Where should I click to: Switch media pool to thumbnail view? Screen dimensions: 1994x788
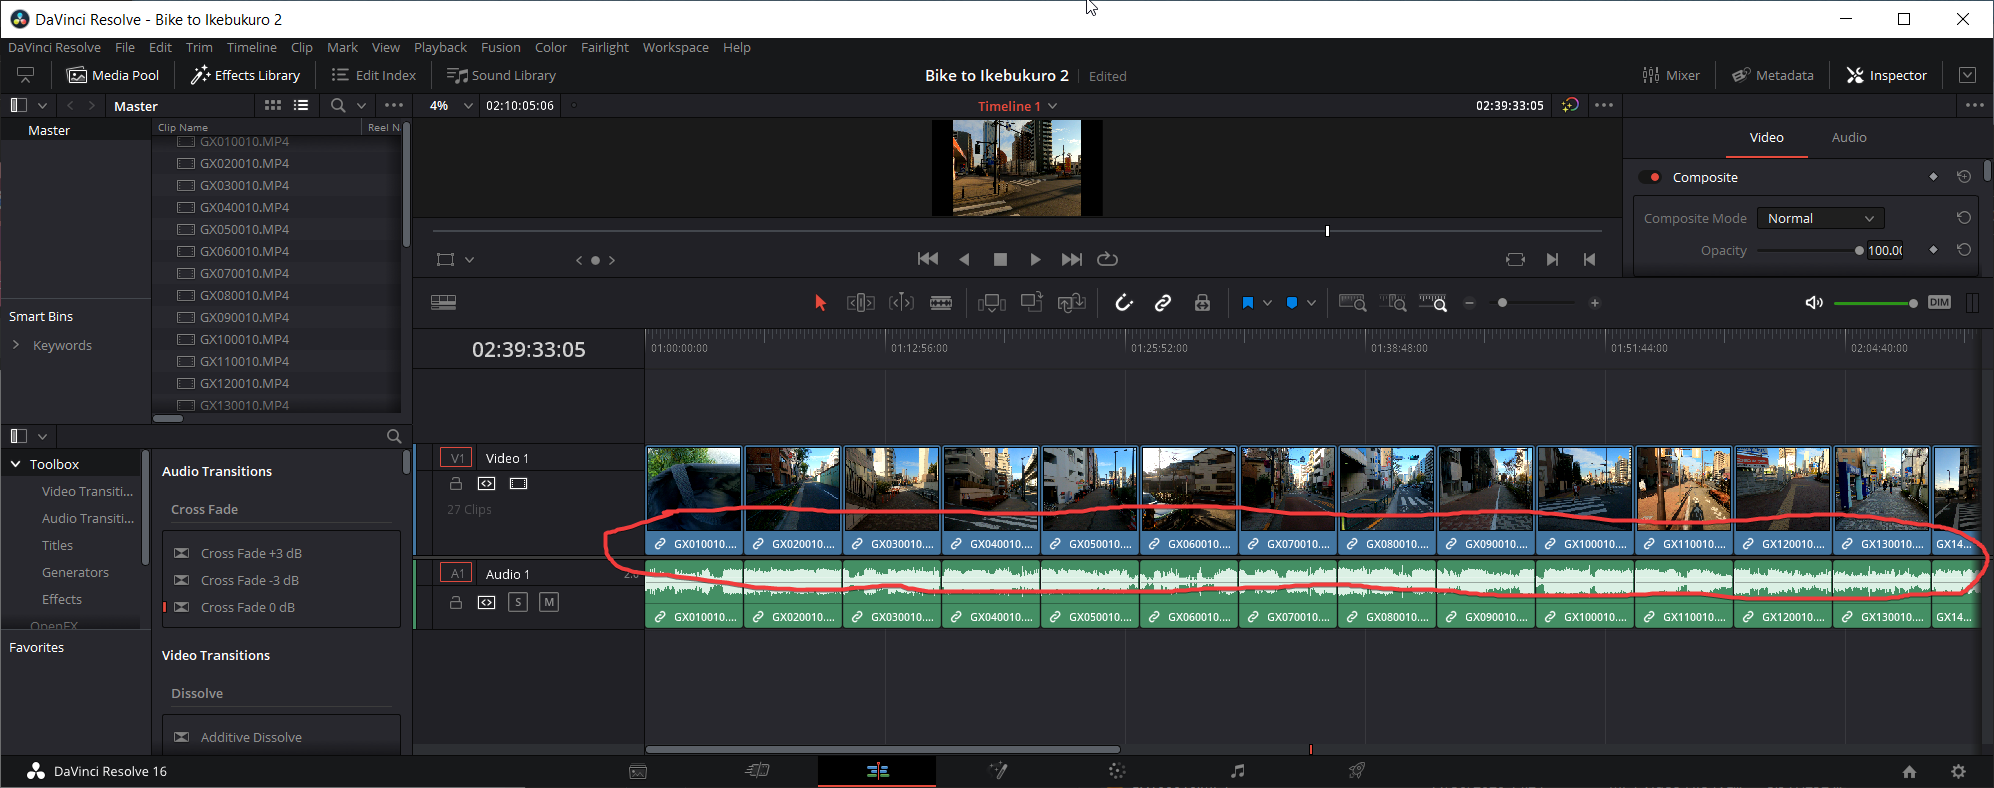pos(273,105)
